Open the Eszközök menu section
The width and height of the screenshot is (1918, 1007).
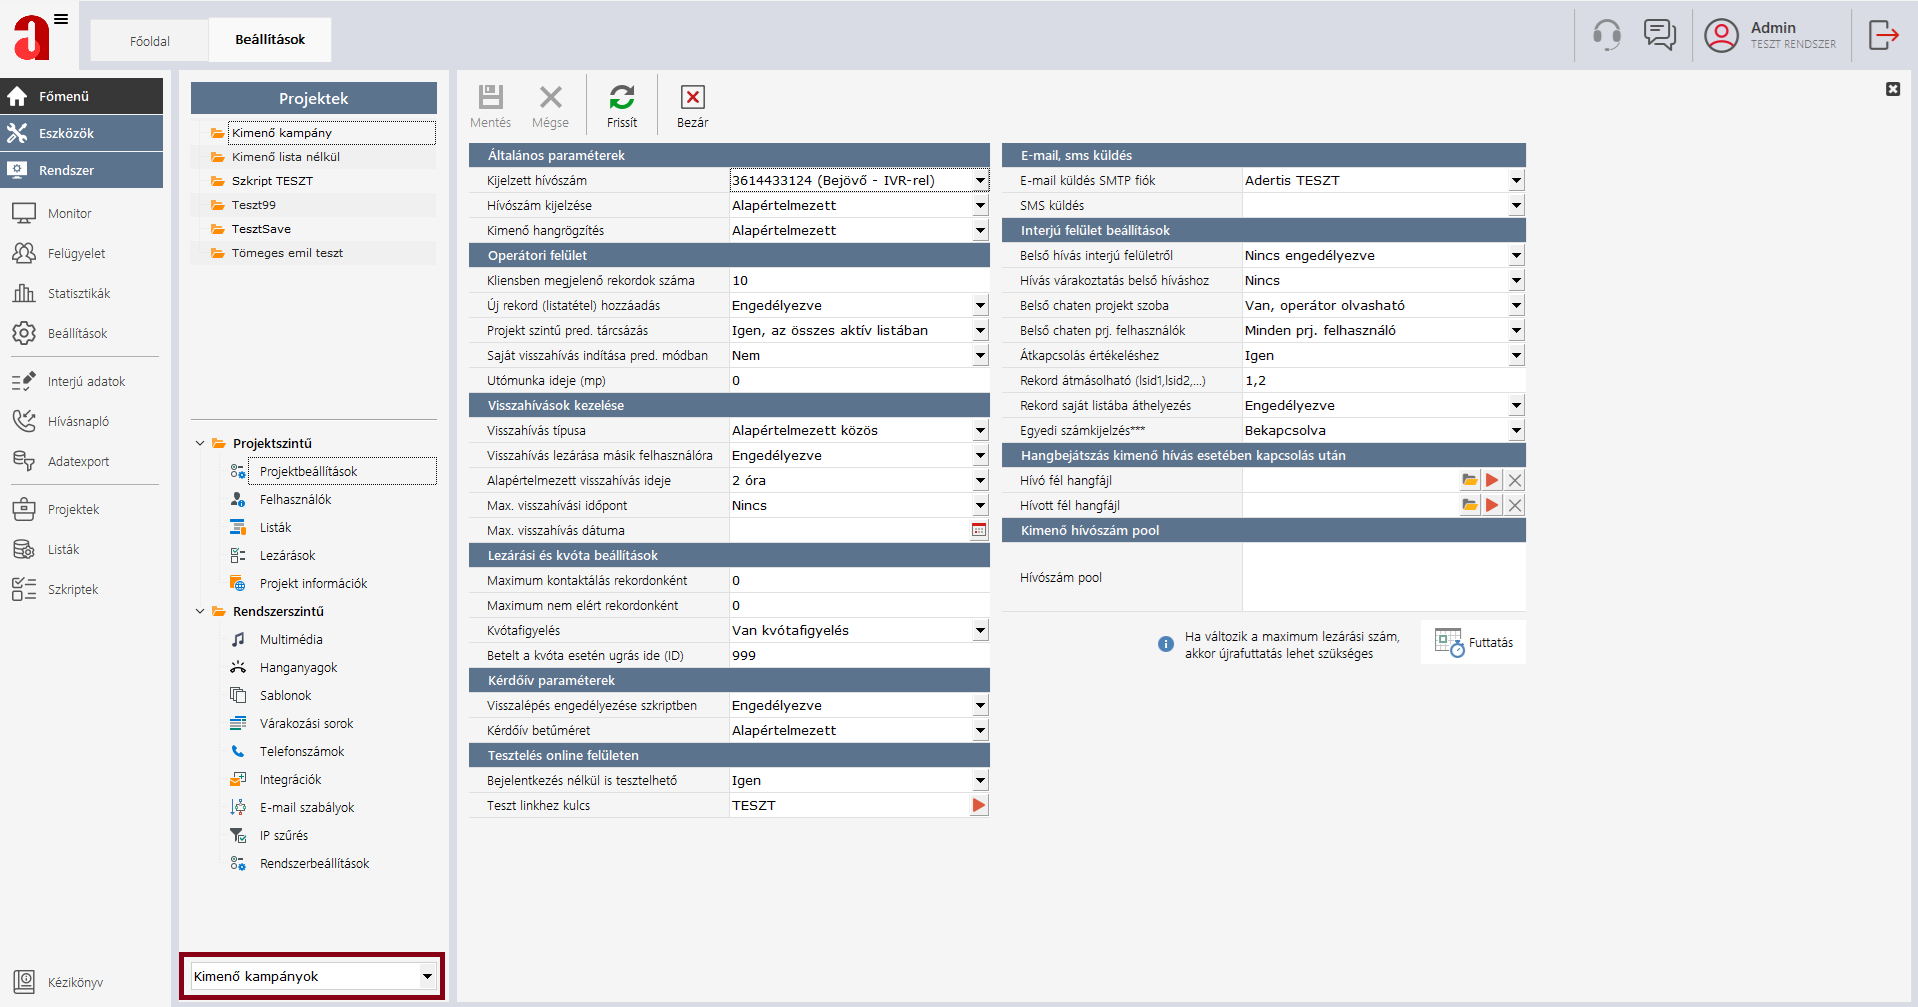click(x=81, y=133)
